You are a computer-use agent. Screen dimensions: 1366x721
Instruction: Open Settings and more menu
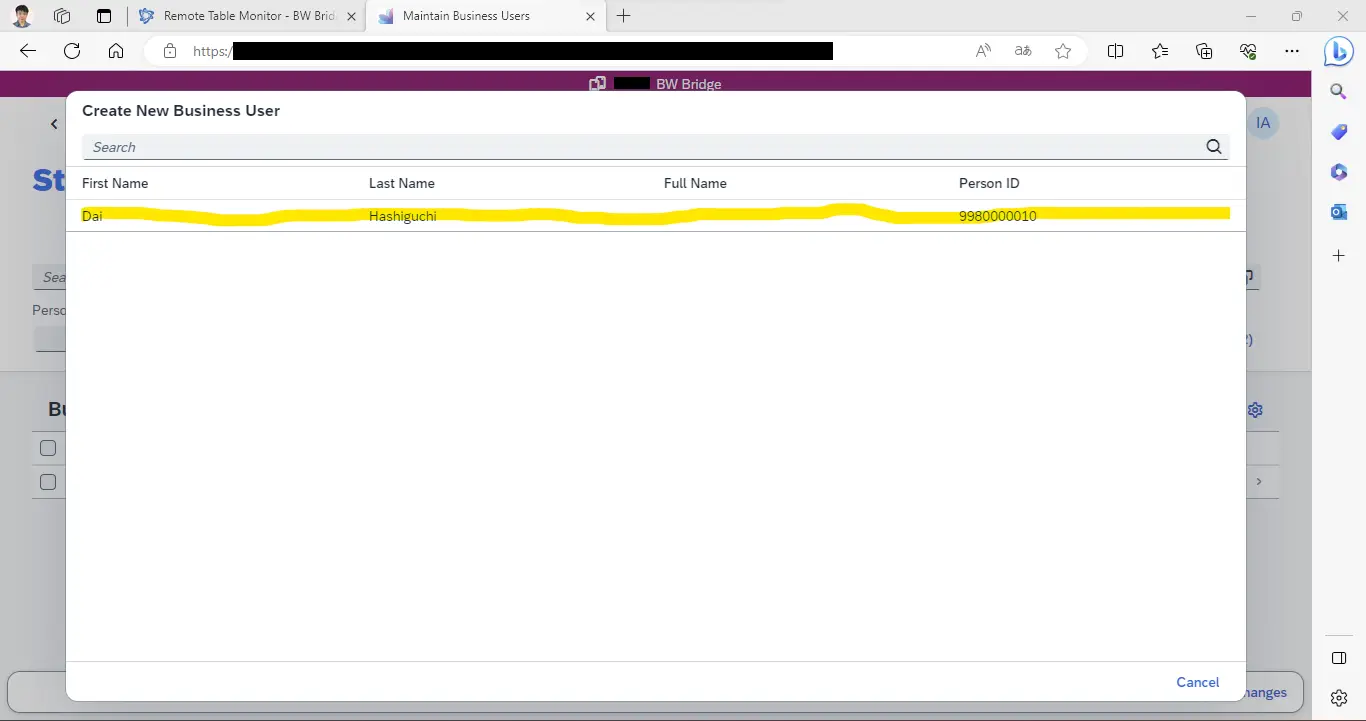[1292, 51]
